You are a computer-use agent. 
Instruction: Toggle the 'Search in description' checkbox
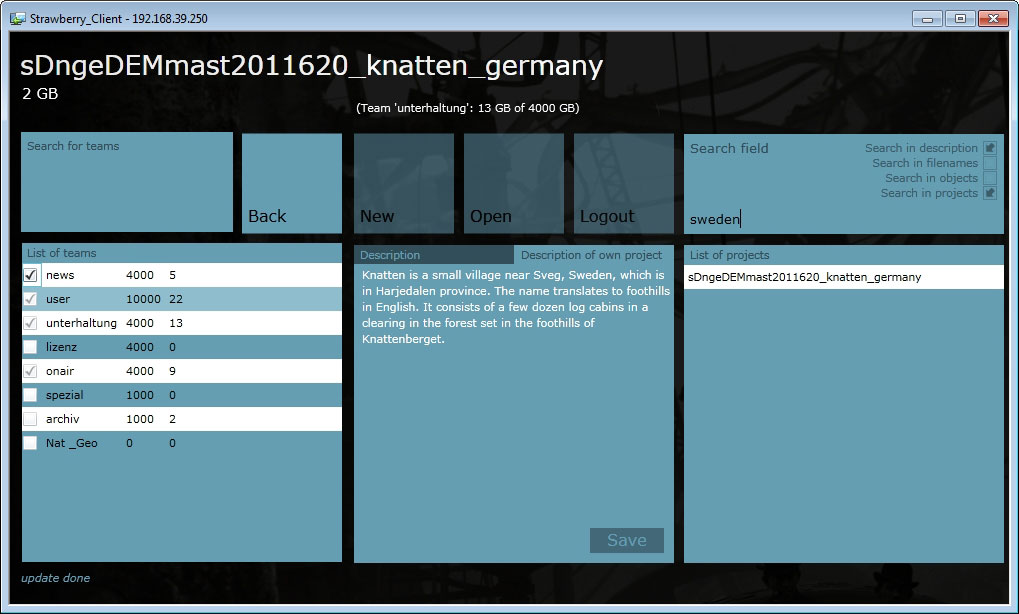pos(990,148)
